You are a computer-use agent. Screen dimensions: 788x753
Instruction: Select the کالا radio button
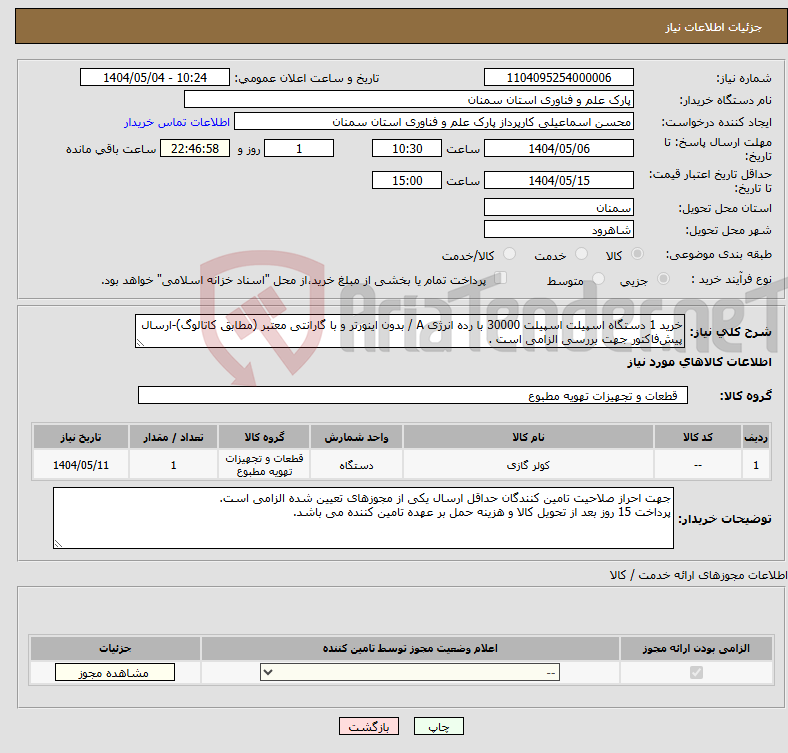click(x=637, y=254)
